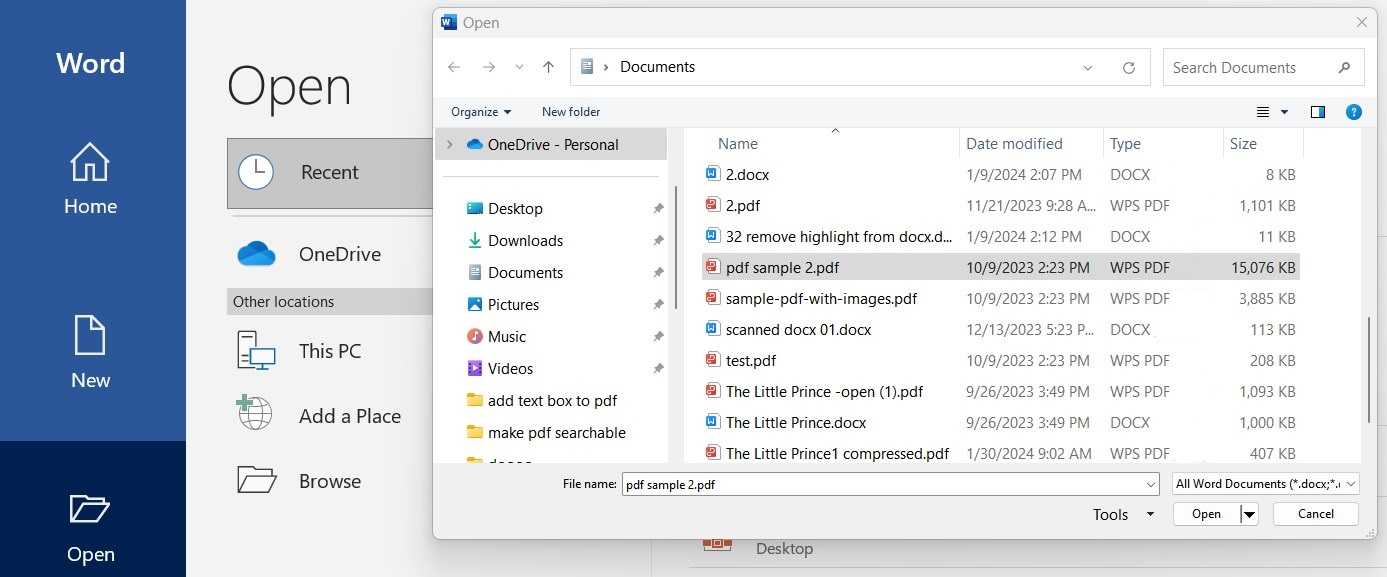Screen dimensions: 1387x577
Task: Click the New folder button
Action: tap(570, 111)
